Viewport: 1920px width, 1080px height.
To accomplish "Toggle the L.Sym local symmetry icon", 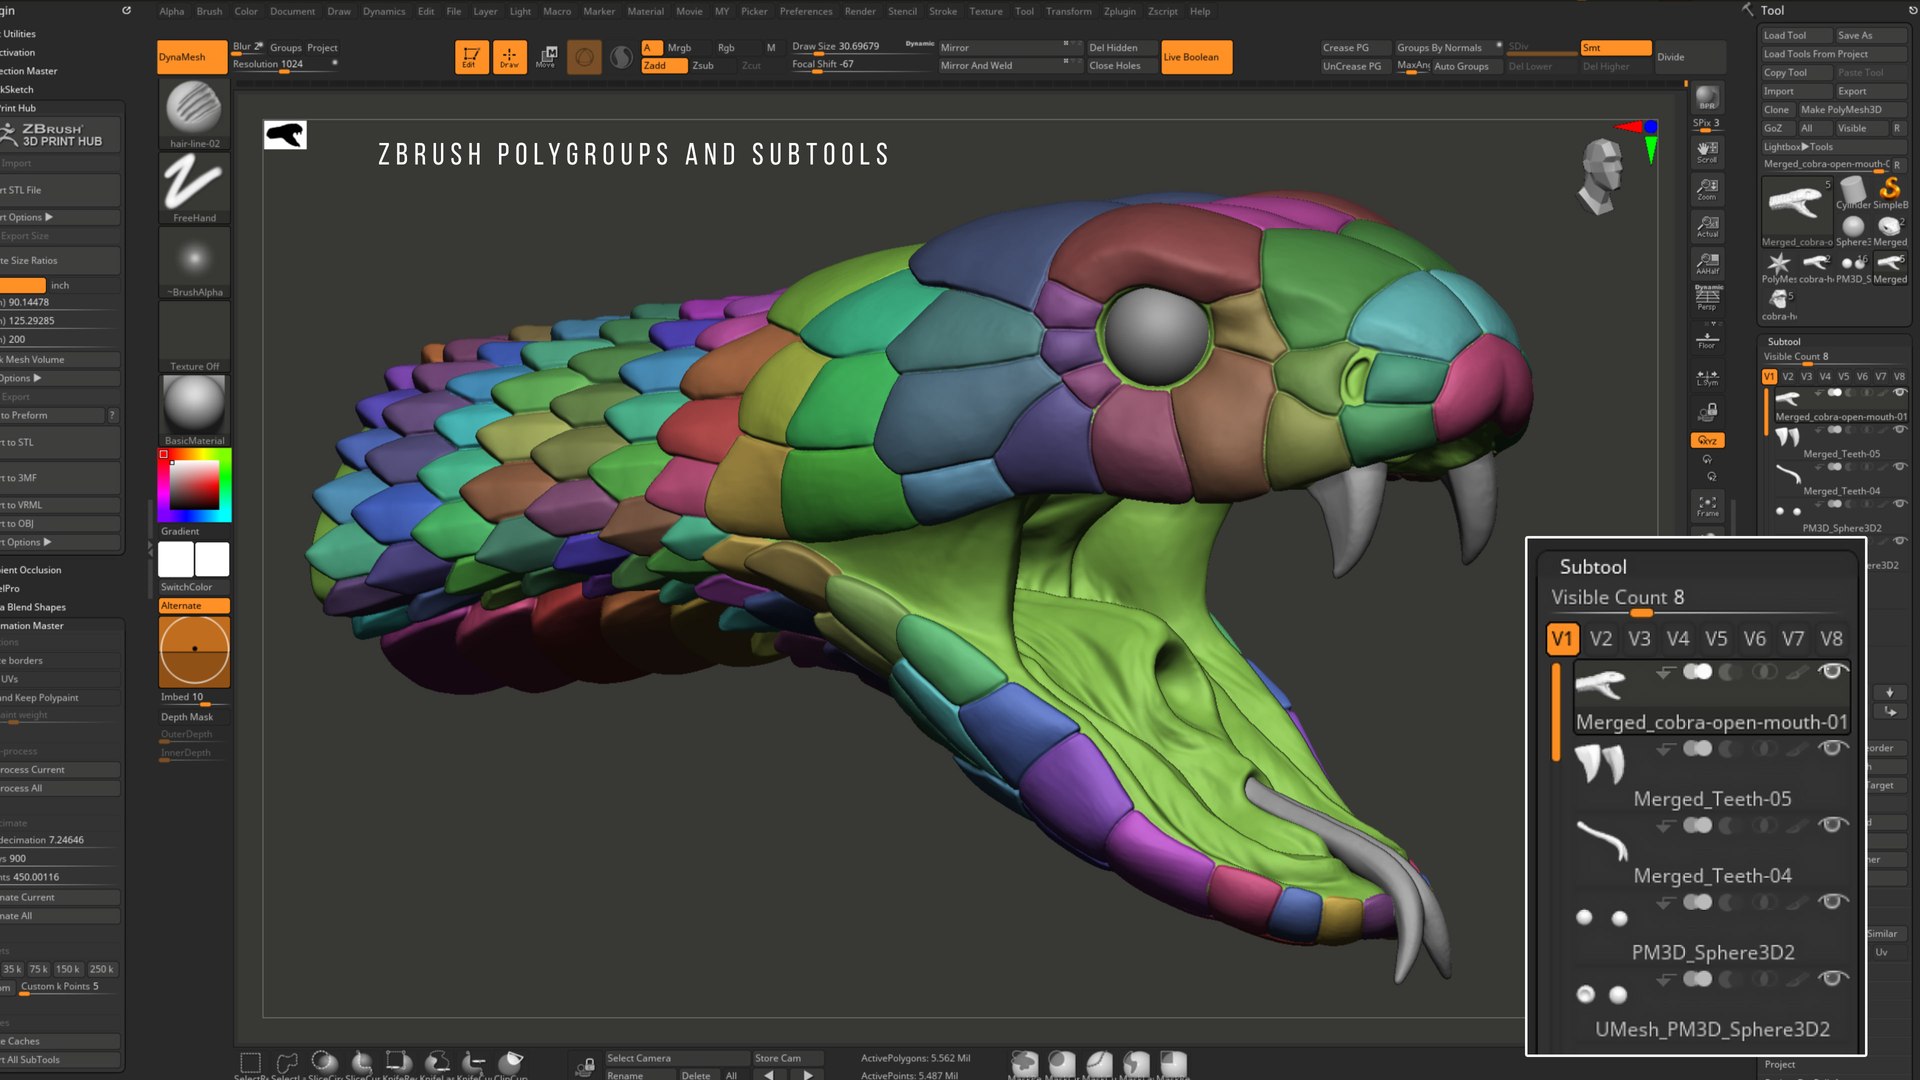I will pos(1707,377).
